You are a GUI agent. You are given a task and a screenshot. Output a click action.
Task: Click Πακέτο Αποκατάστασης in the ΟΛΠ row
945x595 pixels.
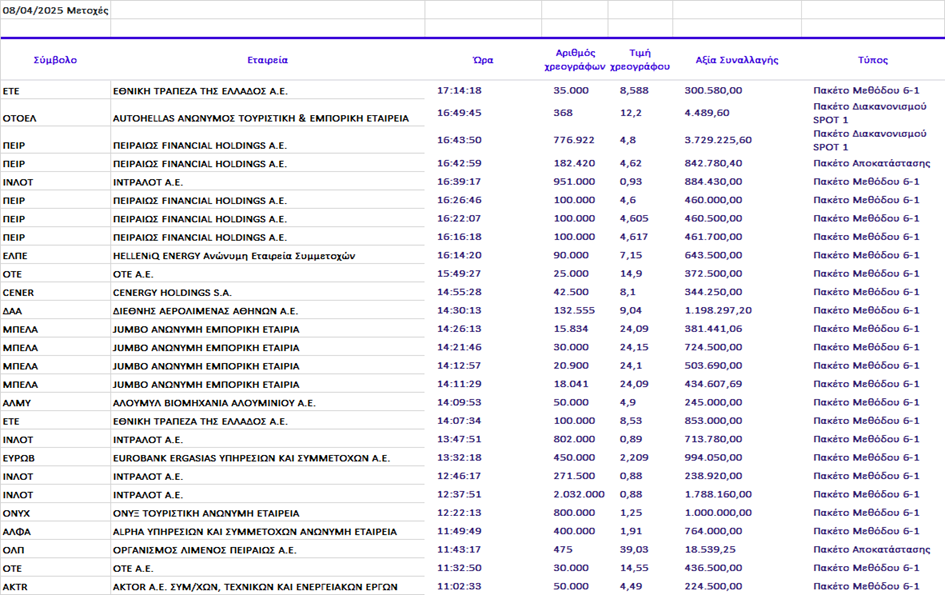pos(871,550)
